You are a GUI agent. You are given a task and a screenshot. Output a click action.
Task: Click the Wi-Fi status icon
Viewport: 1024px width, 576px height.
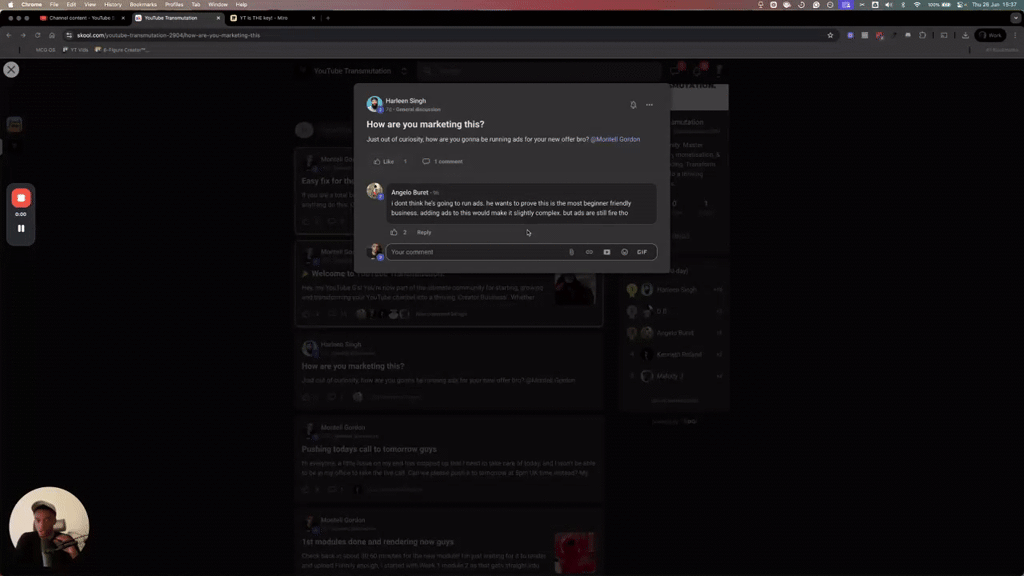pyautogui.click(x=917, y=5)
